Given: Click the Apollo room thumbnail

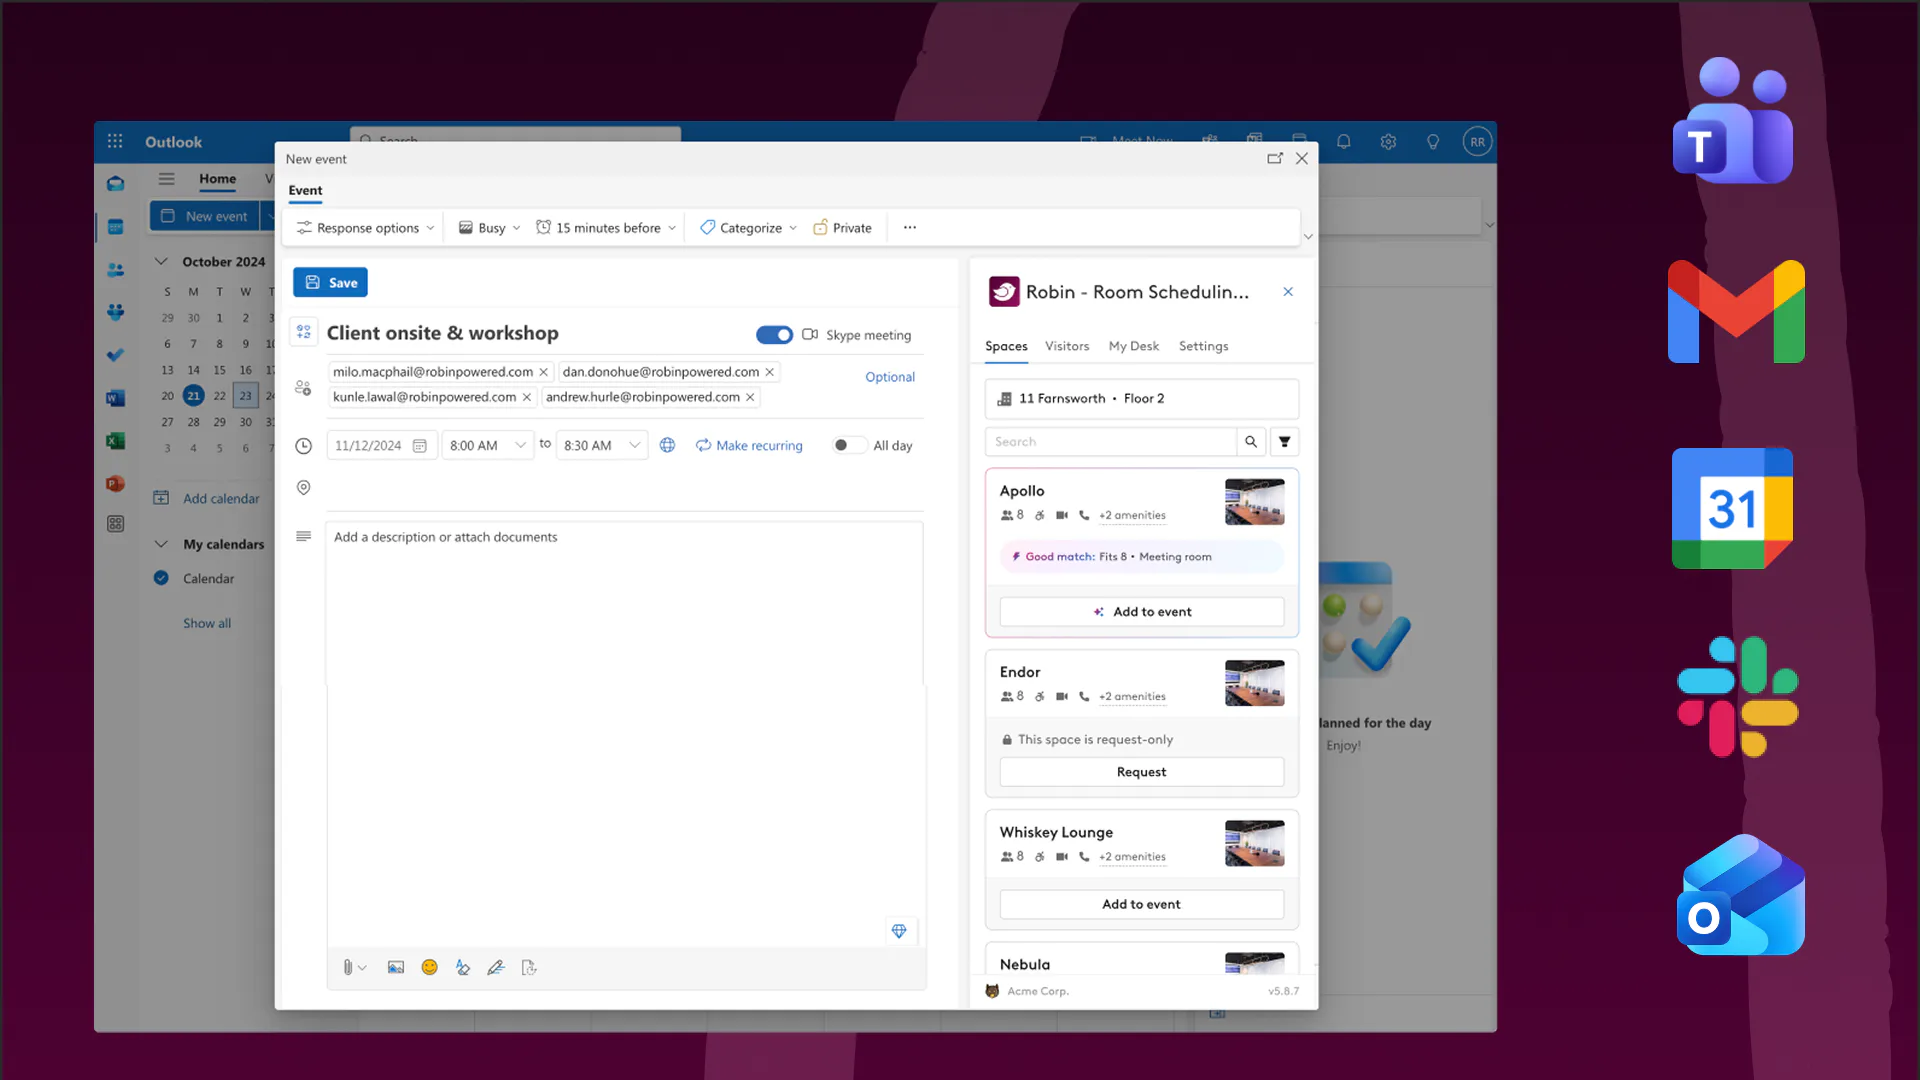Looking at the screenshot, I should point(1255,502).
